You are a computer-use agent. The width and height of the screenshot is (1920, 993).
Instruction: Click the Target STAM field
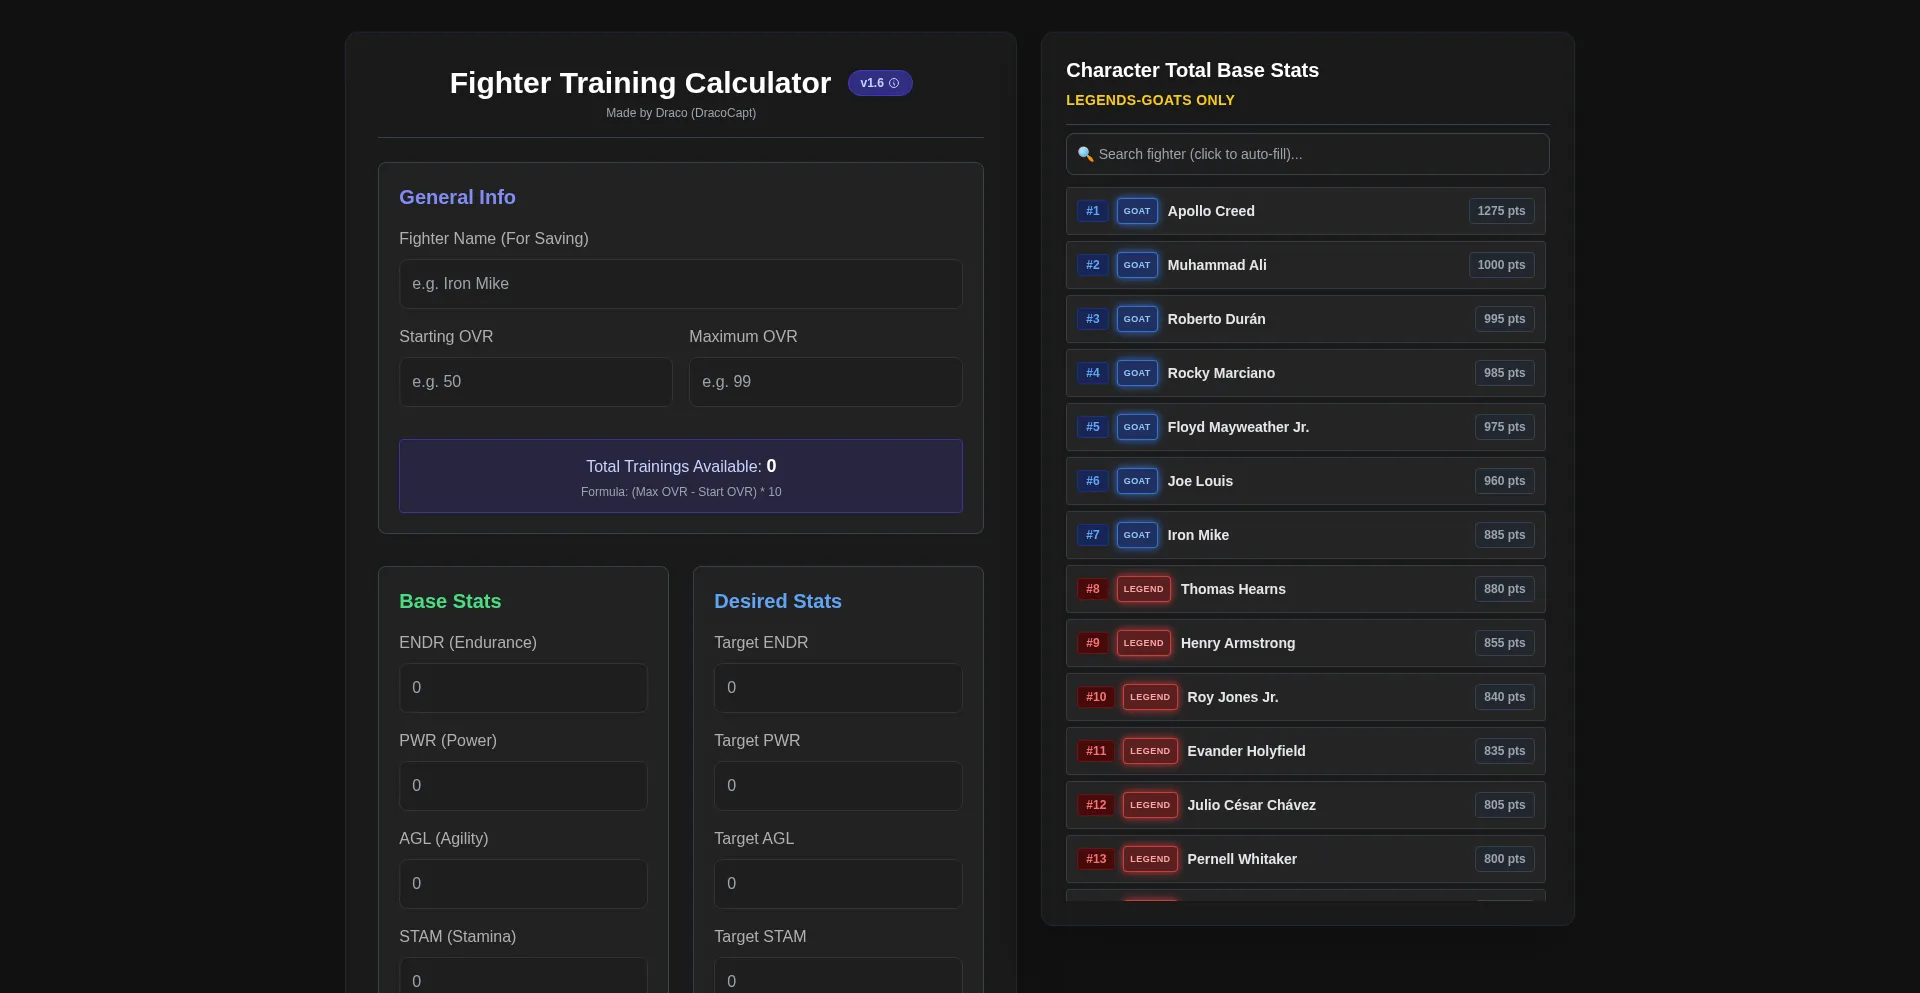coord(838,976)
